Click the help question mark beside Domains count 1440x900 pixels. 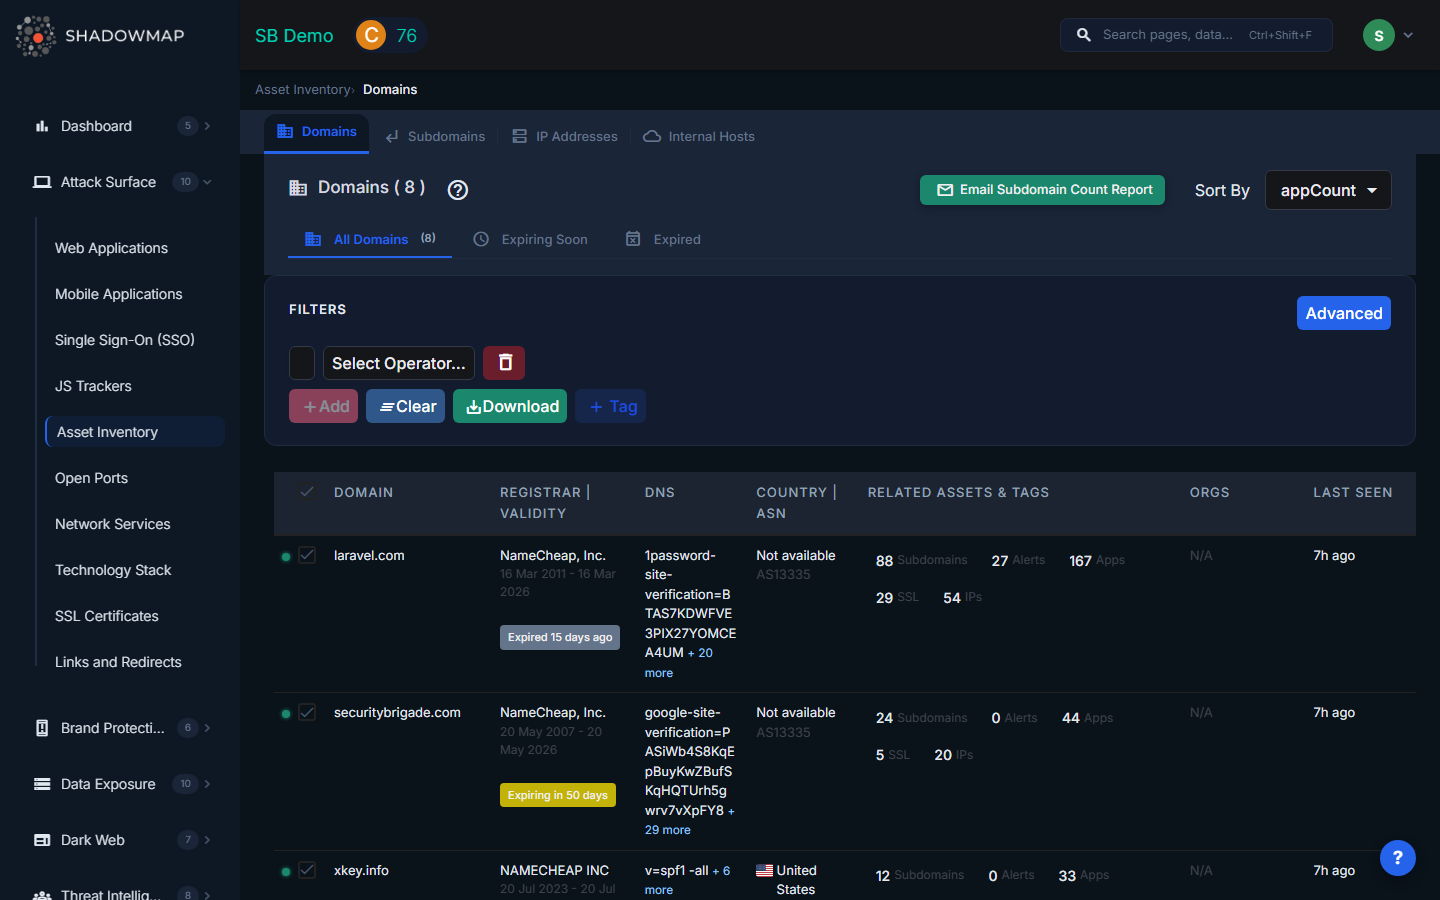pos(458,190)
